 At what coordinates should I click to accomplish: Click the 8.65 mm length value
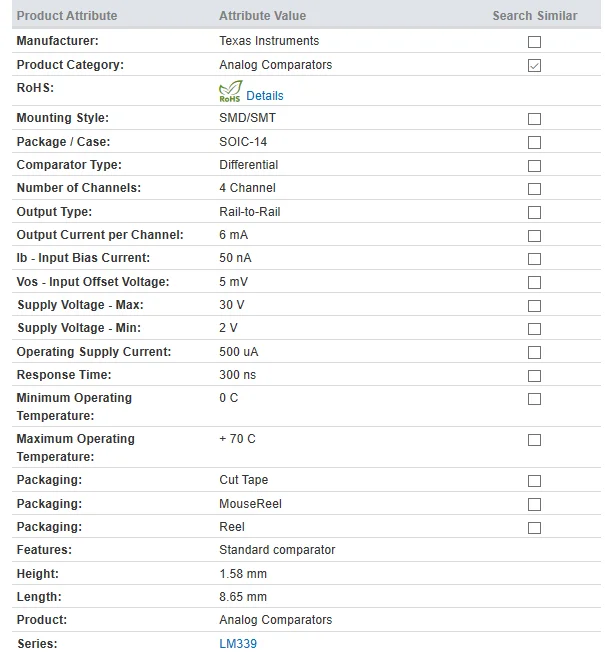(243, 597)
